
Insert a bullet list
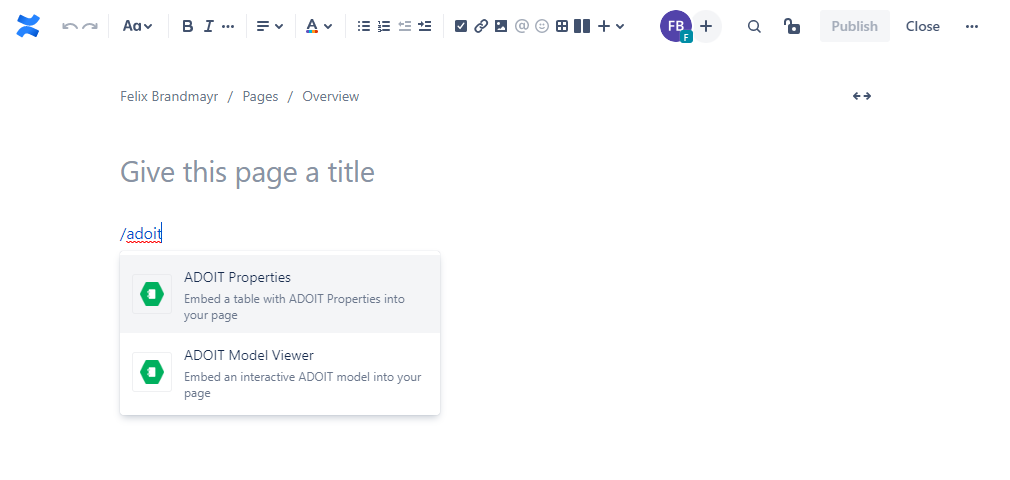tap(364, 26)
